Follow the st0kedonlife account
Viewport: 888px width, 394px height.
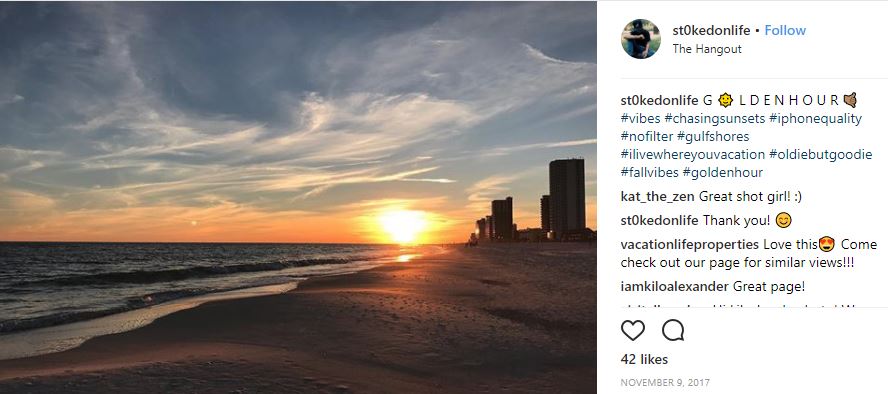[785, 31]
